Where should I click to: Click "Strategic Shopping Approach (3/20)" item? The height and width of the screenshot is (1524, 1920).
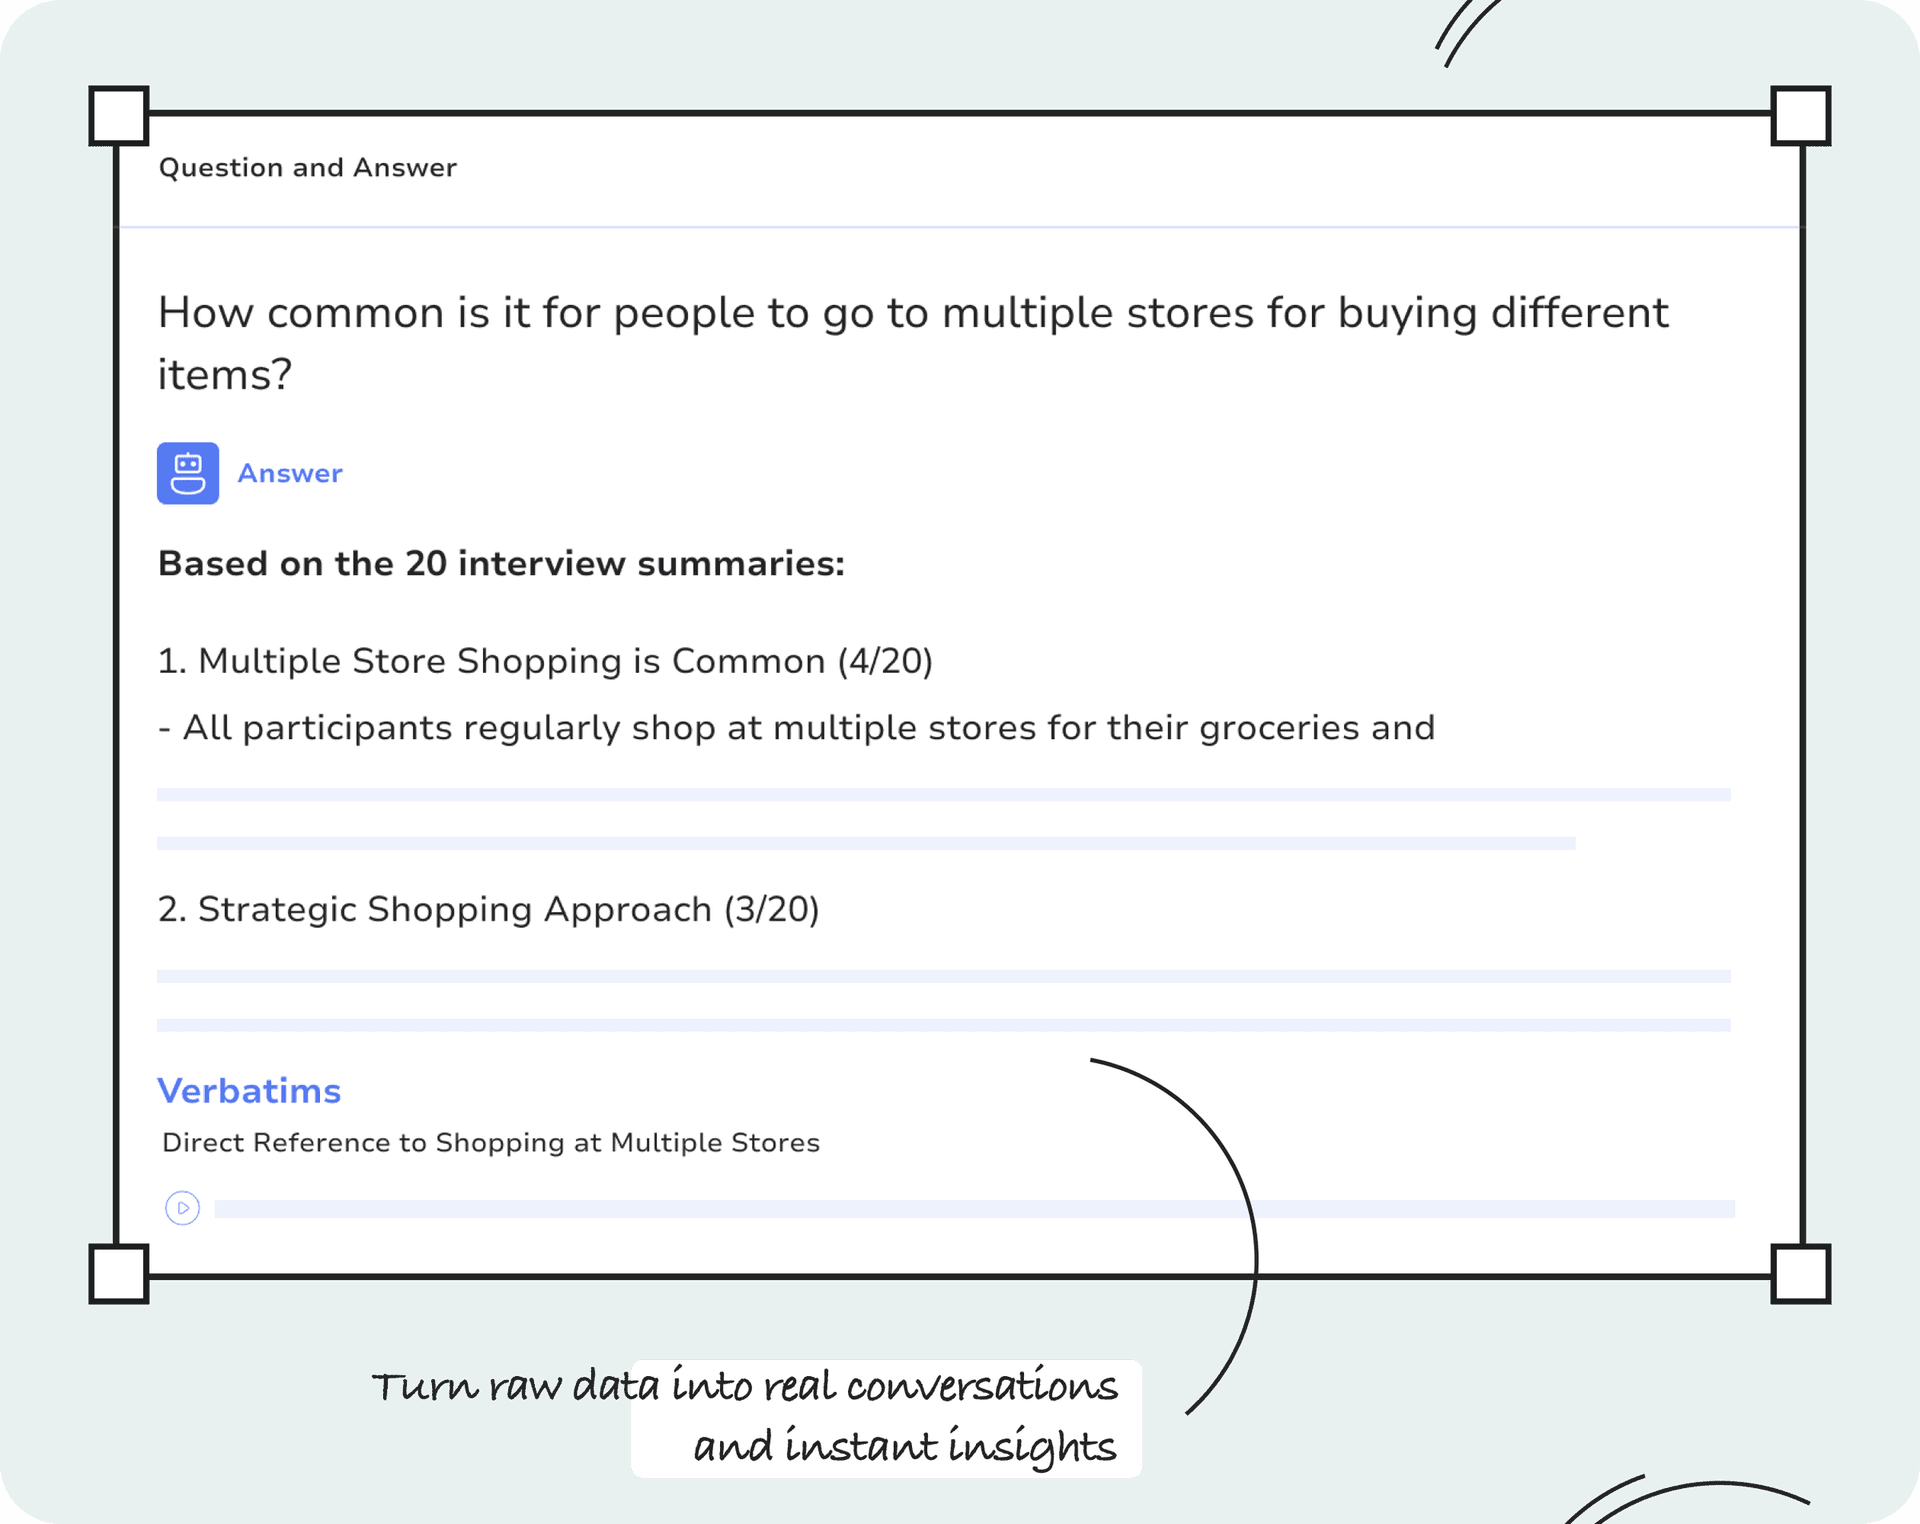click(488, 909)
